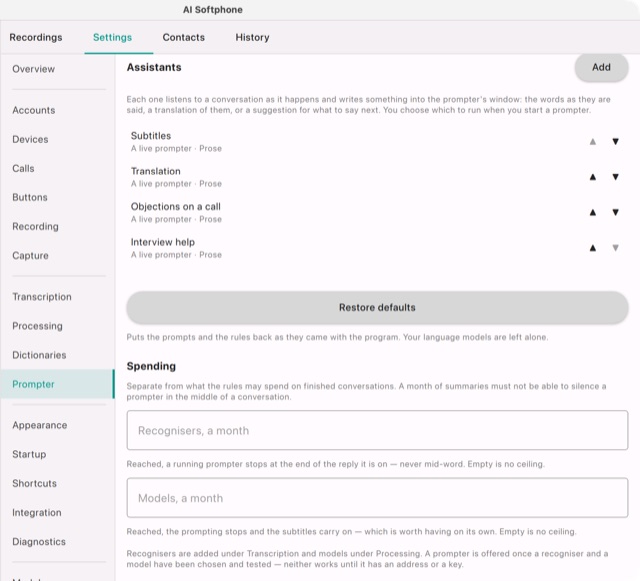This screenshot has height=581, width=640.
Task: Move Interview help assistant up
Action: pos(593,248)
